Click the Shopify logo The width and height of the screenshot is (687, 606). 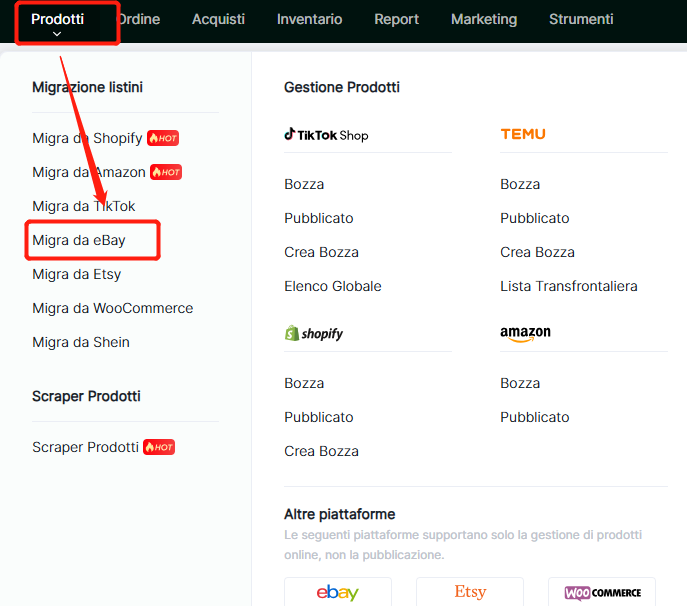click(314, 333)
